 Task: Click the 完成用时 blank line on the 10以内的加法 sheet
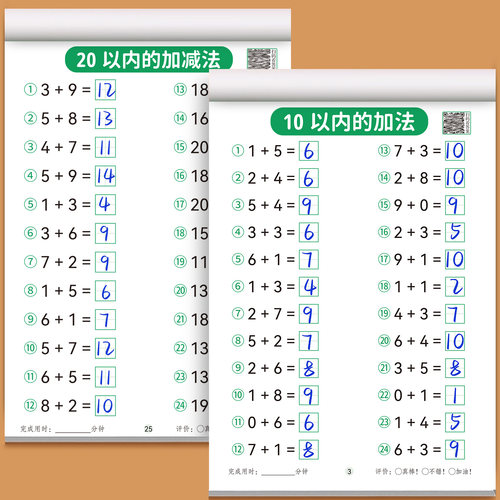coord(278,474)
